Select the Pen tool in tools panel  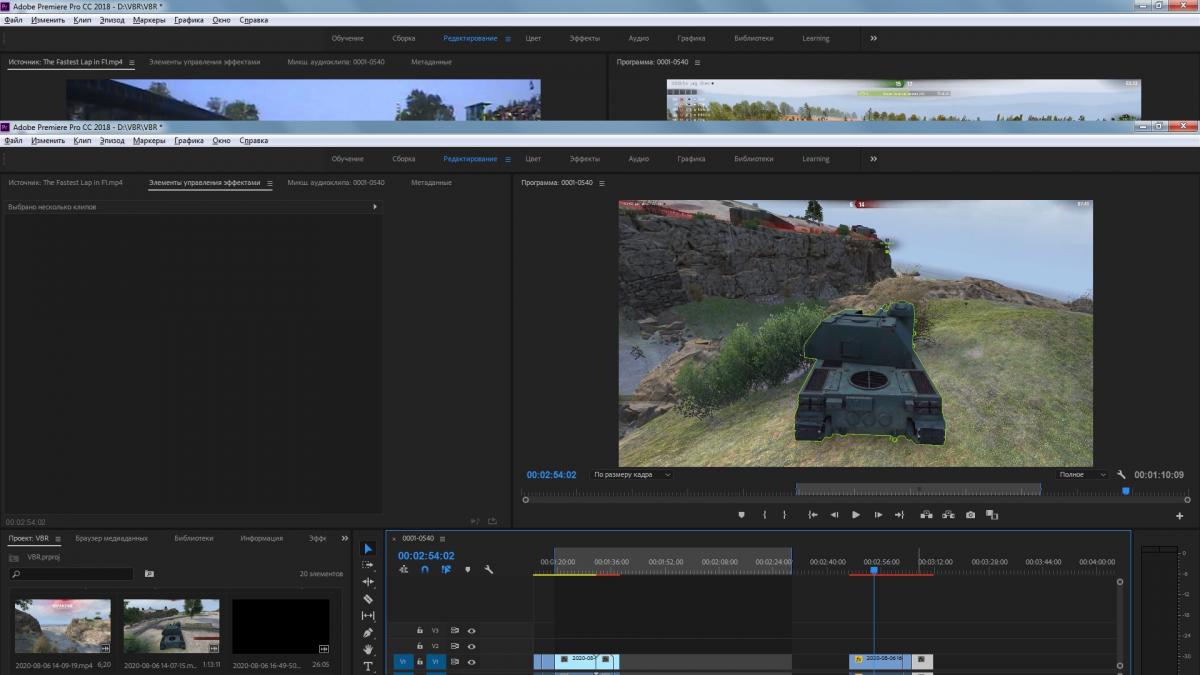[x=368, y=633]
